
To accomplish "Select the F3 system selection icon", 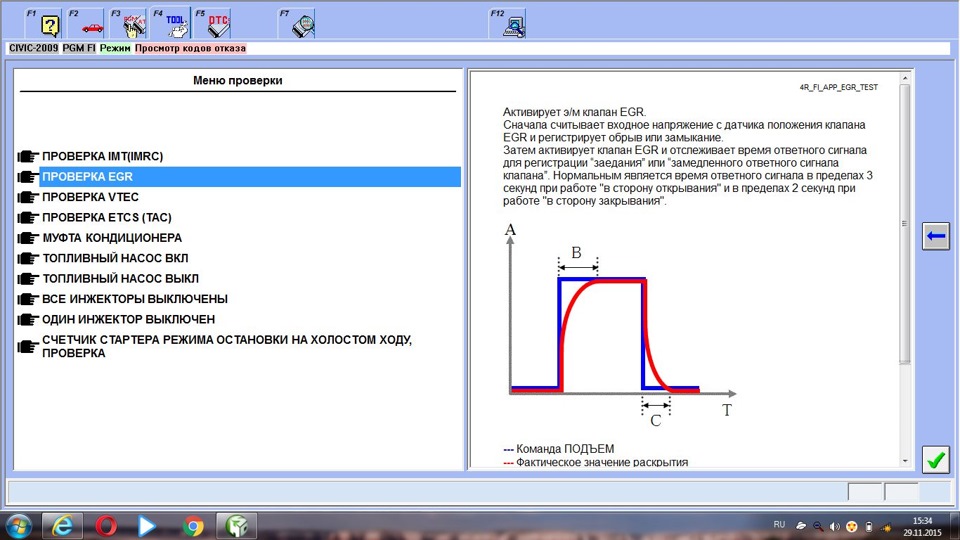I will 128,24.
